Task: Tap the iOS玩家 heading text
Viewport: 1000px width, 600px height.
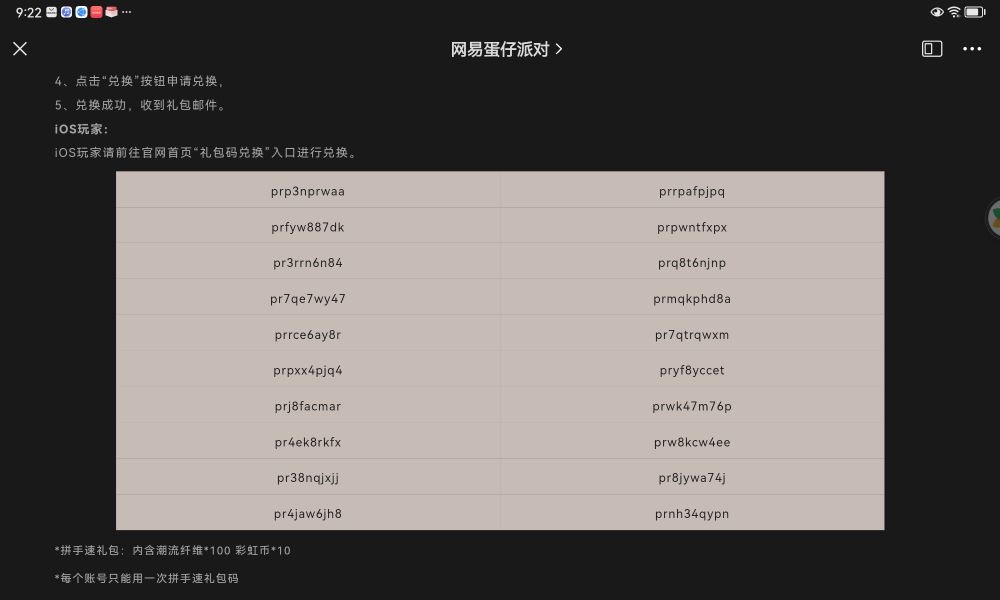Action: click(82, 129)
